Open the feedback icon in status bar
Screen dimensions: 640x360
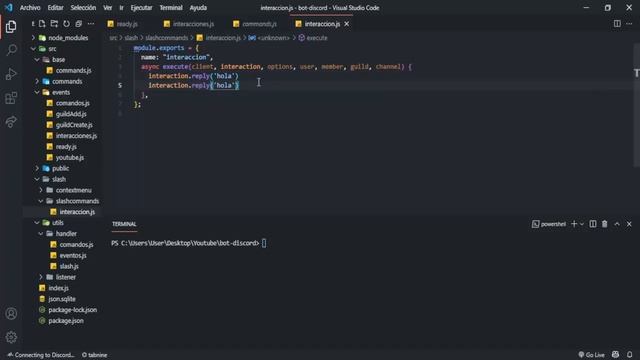point(616,355)
